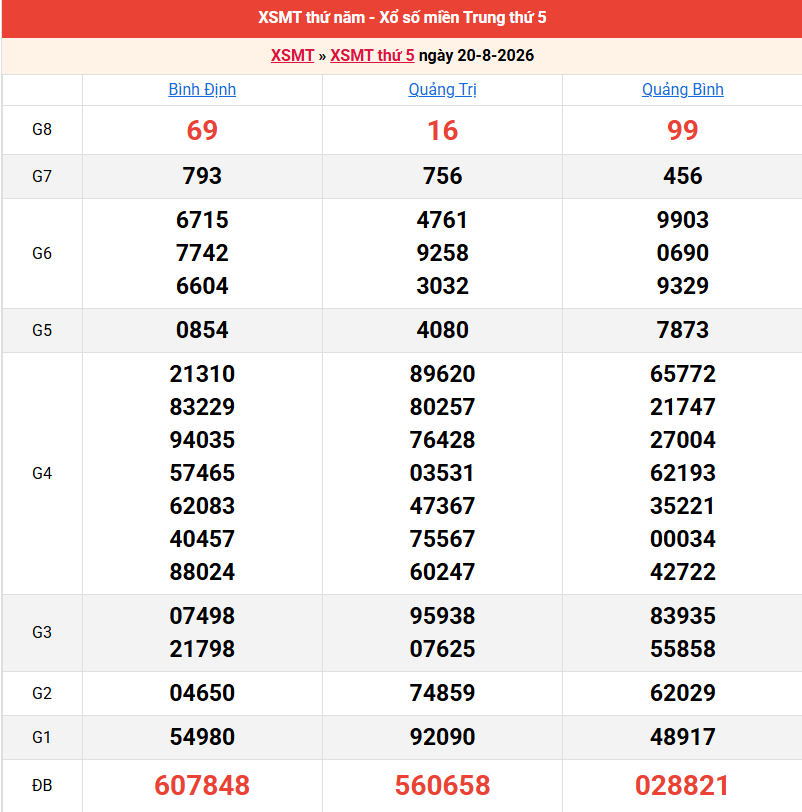This screenshot has width=802, height=812.
Task: Click Quảng Trị G7 number 756
Action: pyautogui.click(x=442, y=176)
